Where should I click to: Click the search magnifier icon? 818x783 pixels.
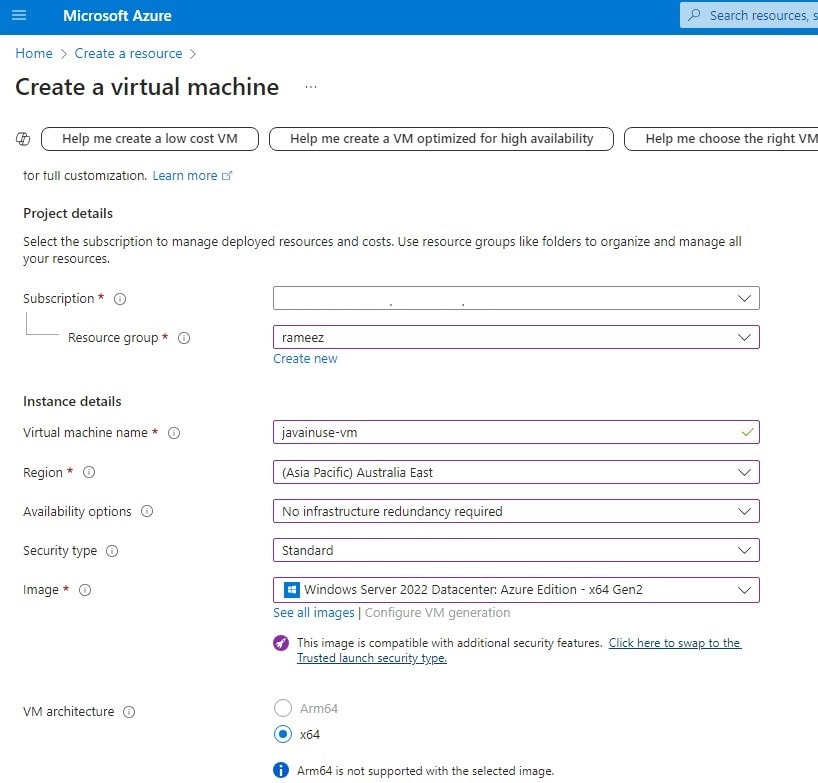pyautogui.click(x=694, y=15)
